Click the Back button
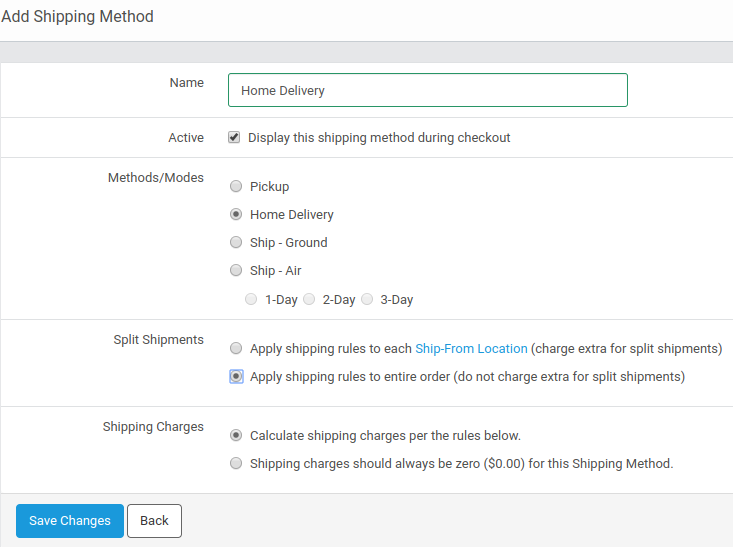The height and width of the screenshot is (547, 733). [154, 521]
